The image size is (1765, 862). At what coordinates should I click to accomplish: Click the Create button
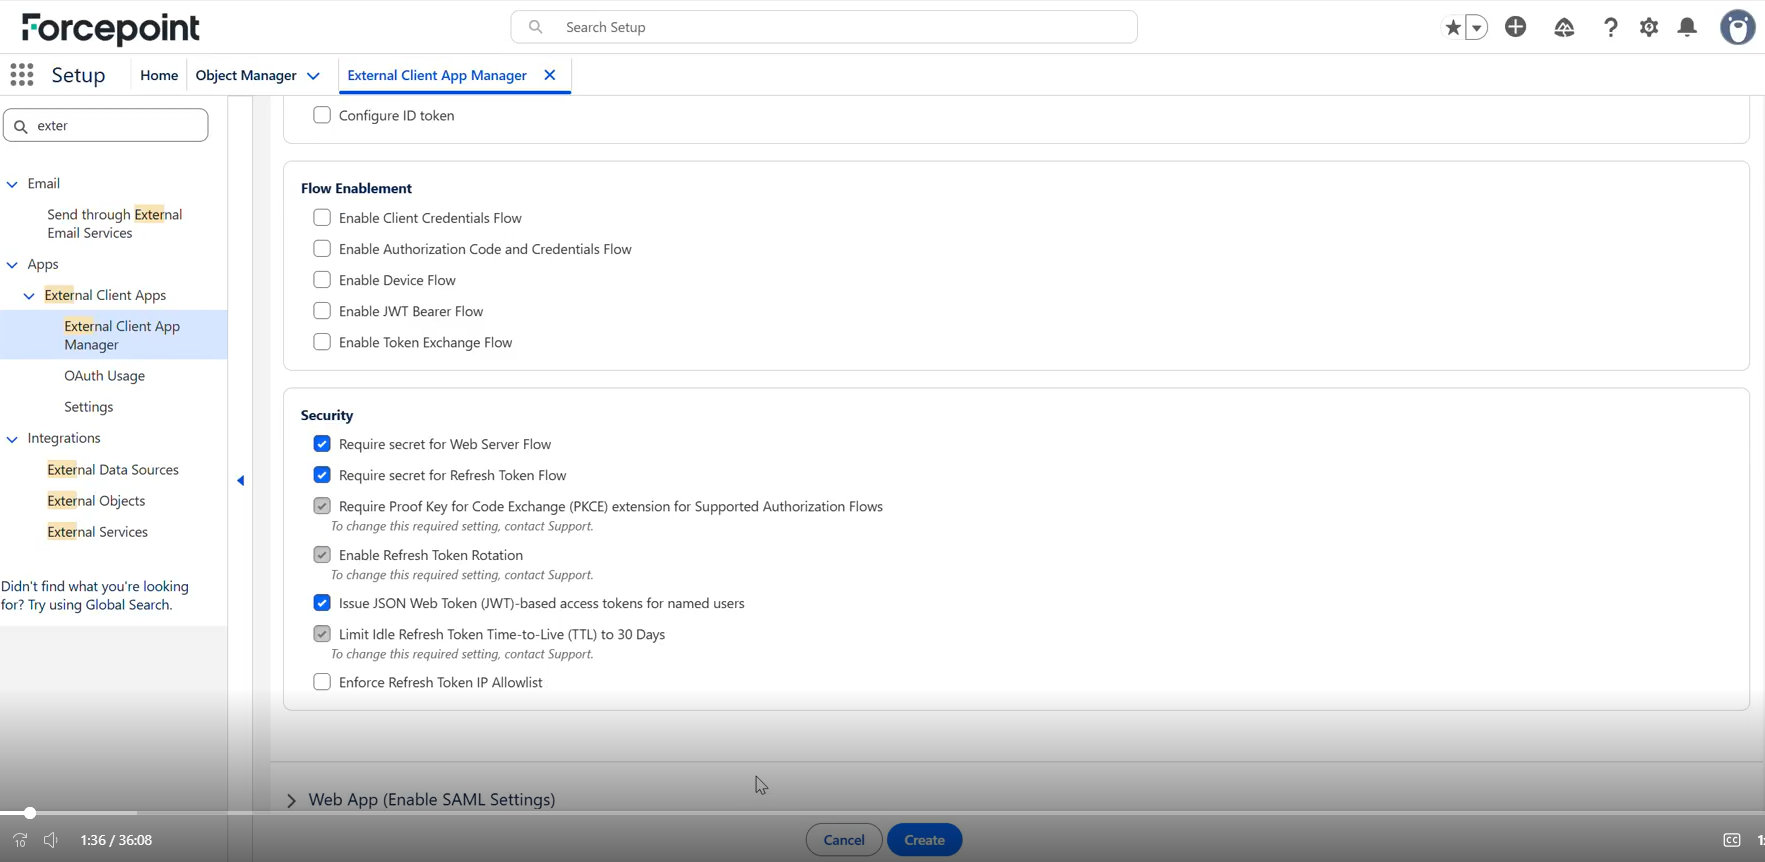point(925,840)
